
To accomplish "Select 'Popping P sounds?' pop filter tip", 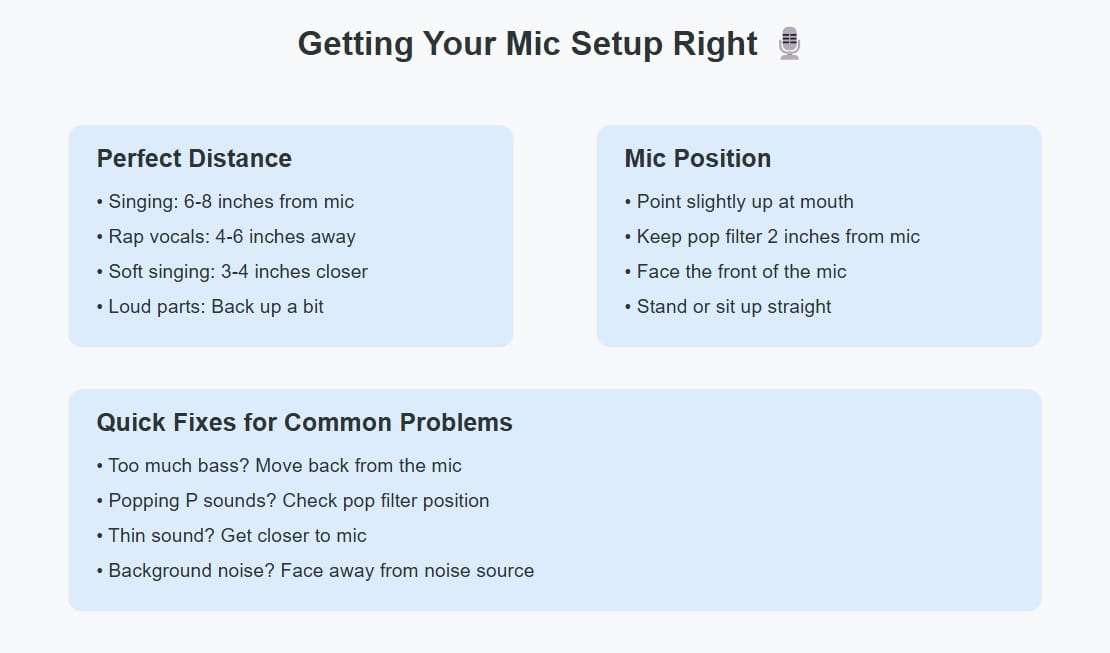I will click(x=293, y=501).
